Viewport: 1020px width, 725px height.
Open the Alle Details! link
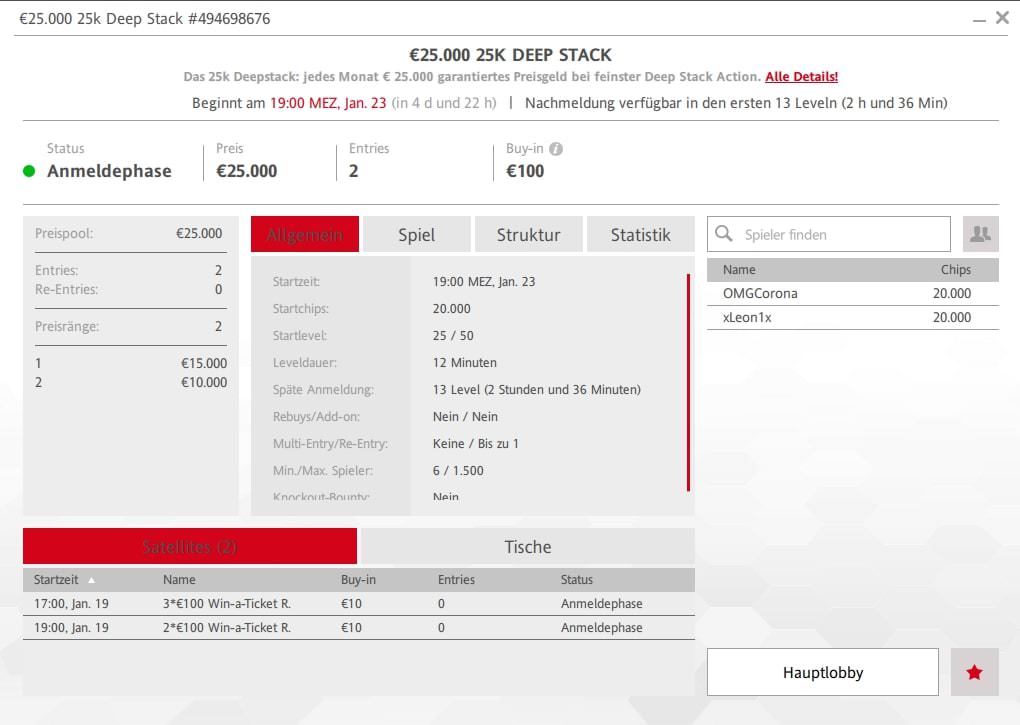click(x=801, y=77)
